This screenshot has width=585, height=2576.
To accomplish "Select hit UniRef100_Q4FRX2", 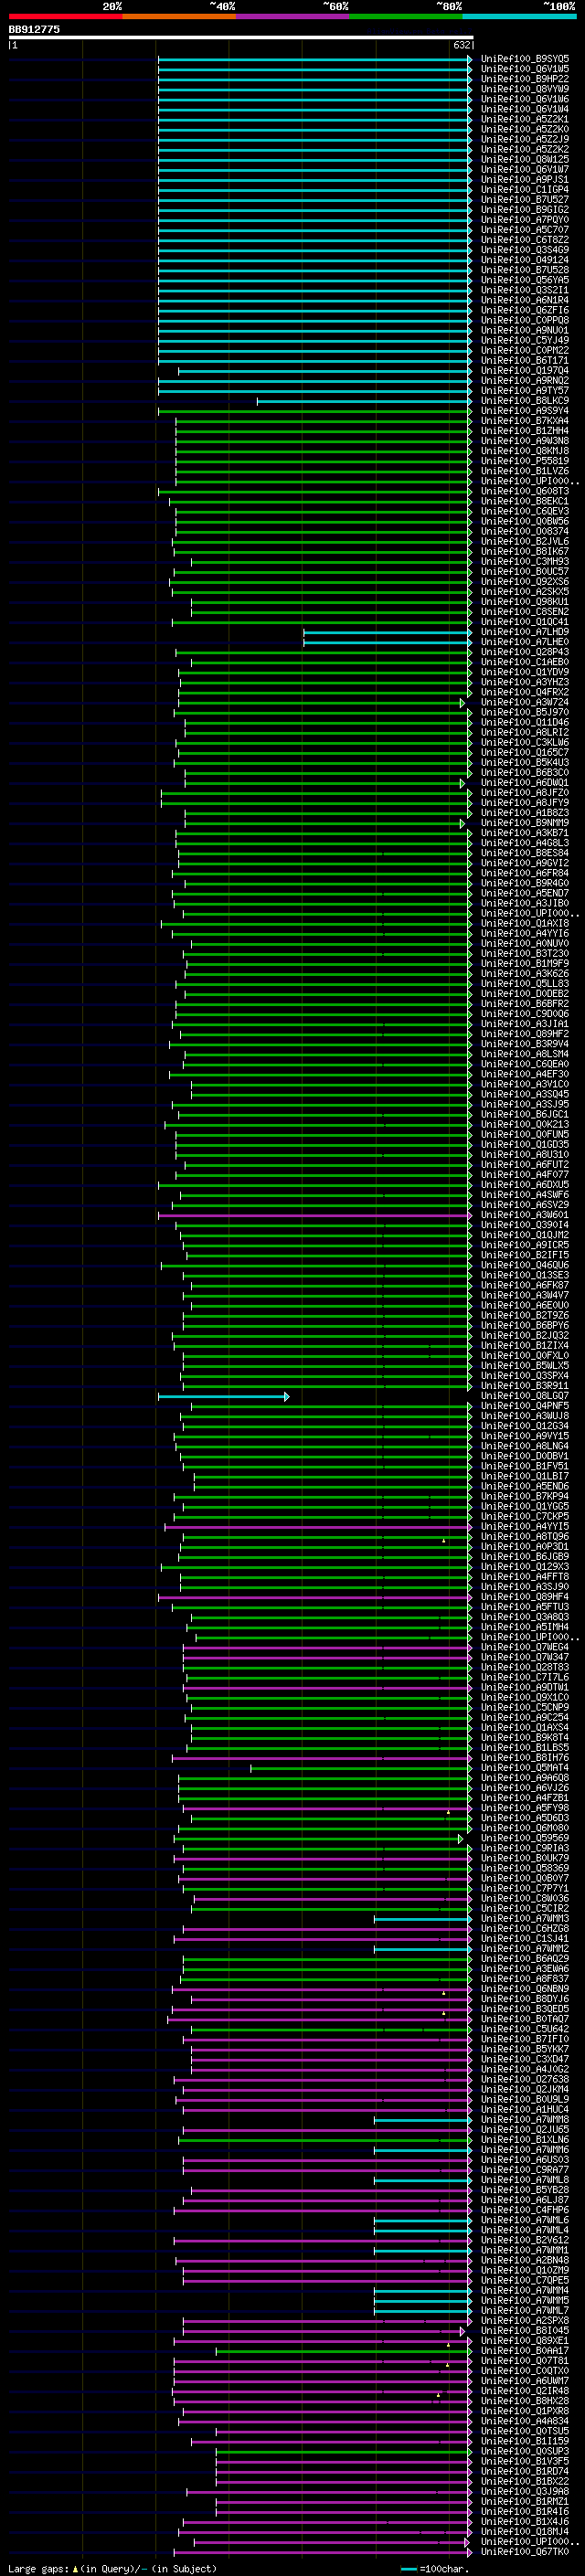I will click(525, 692).
